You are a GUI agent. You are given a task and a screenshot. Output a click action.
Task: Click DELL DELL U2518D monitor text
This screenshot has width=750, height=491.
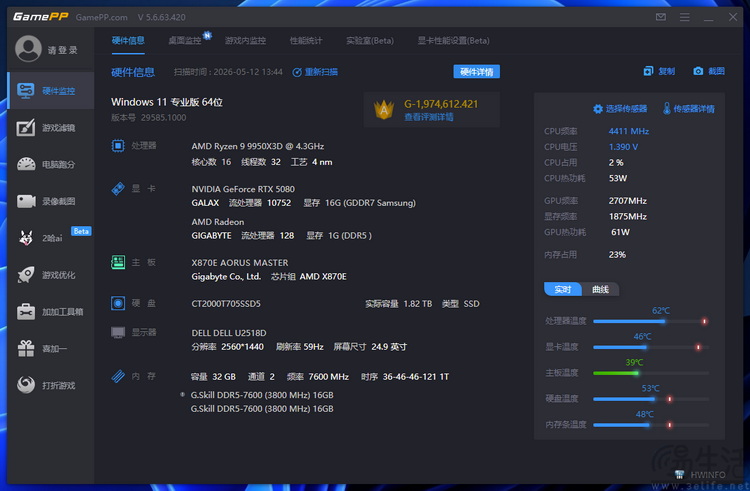(x=229, y=333)
